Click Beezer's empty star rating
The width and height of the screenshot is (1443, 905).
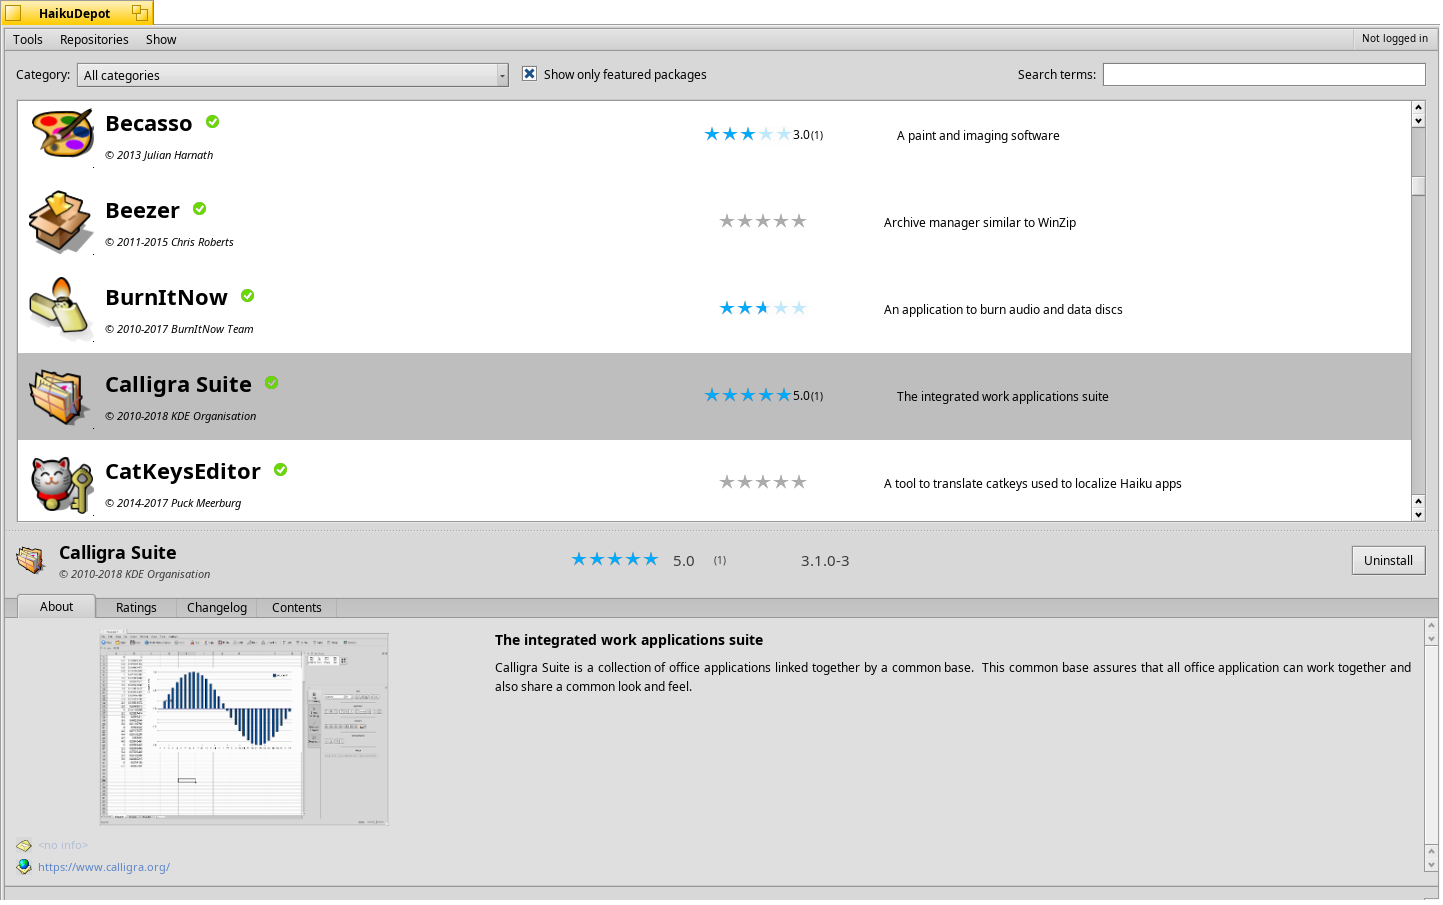pos(763,221)
